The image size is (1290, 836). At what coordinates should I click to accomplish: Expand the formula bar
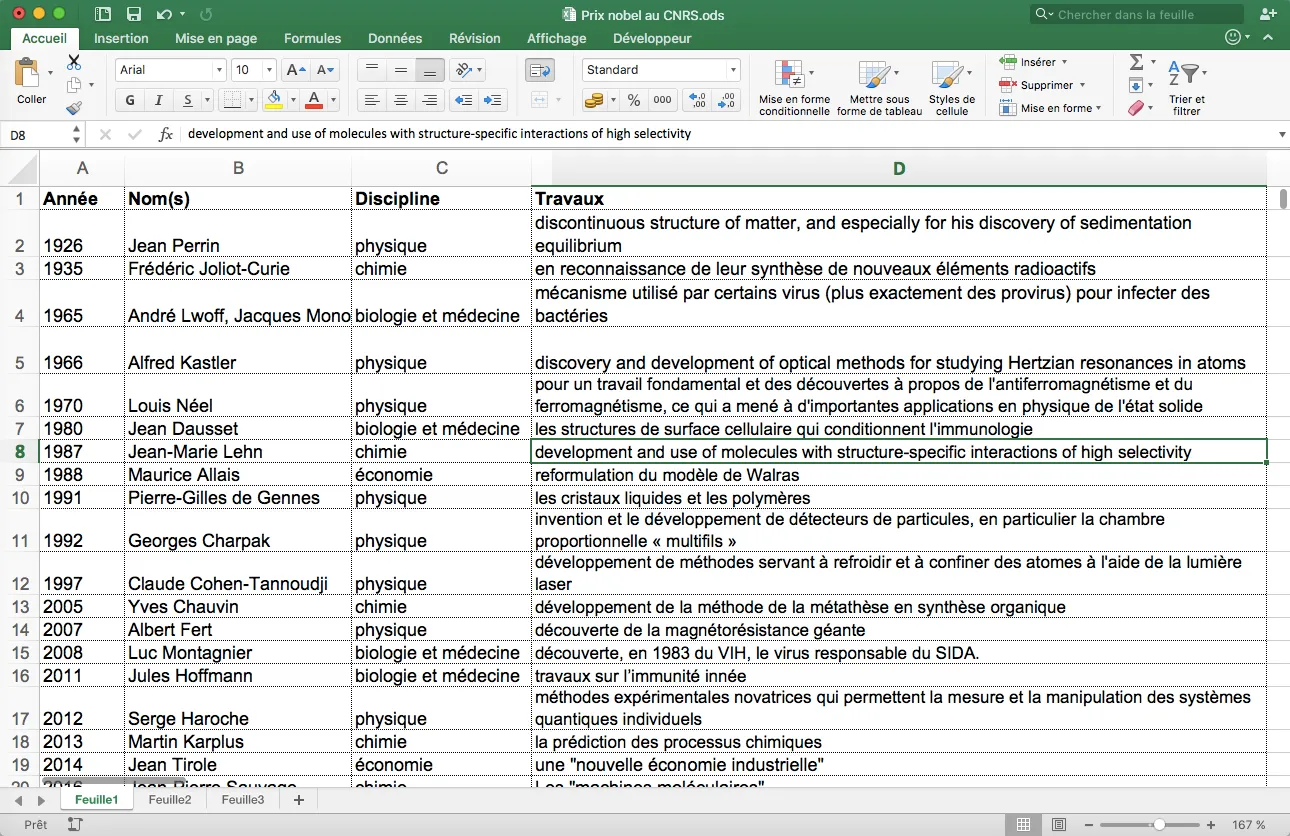click(1282, 134)
